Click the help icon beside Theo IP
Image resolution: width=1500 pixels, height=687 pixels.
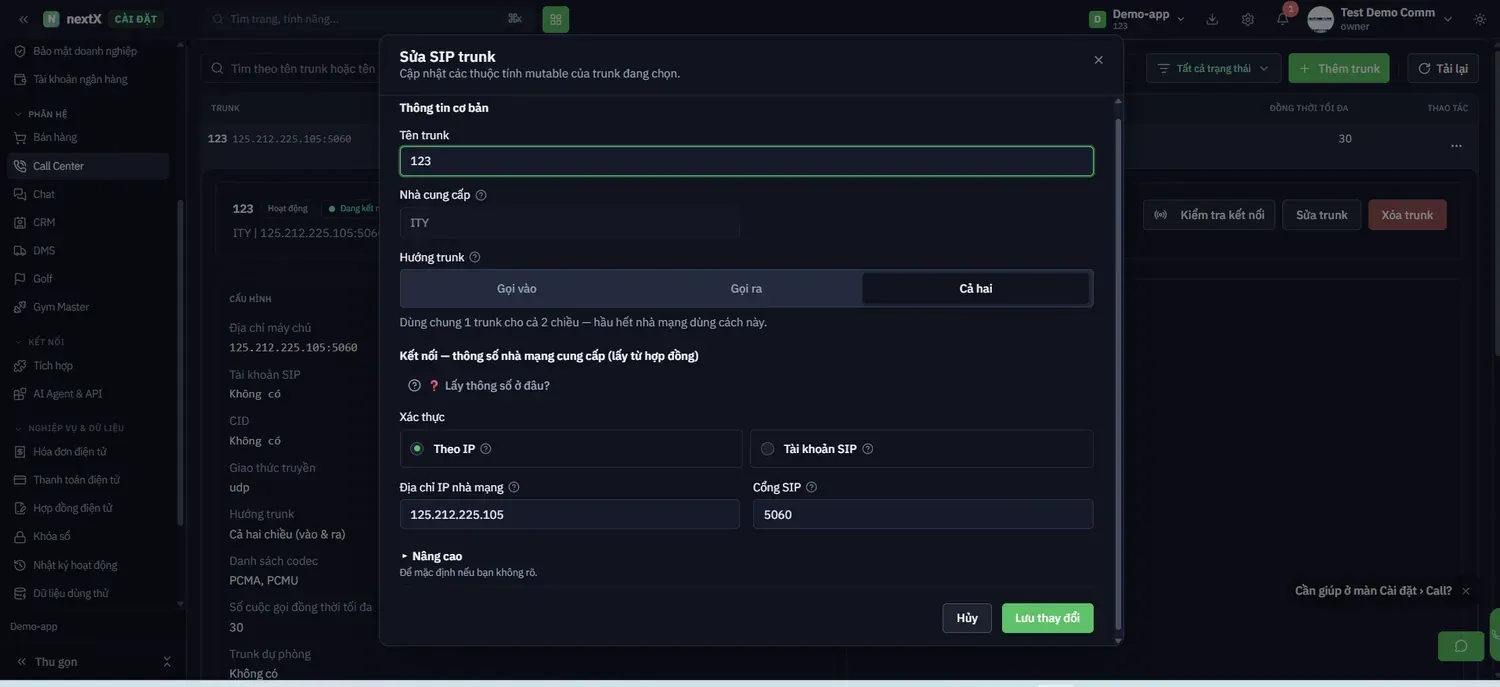(x=486, y=449)
